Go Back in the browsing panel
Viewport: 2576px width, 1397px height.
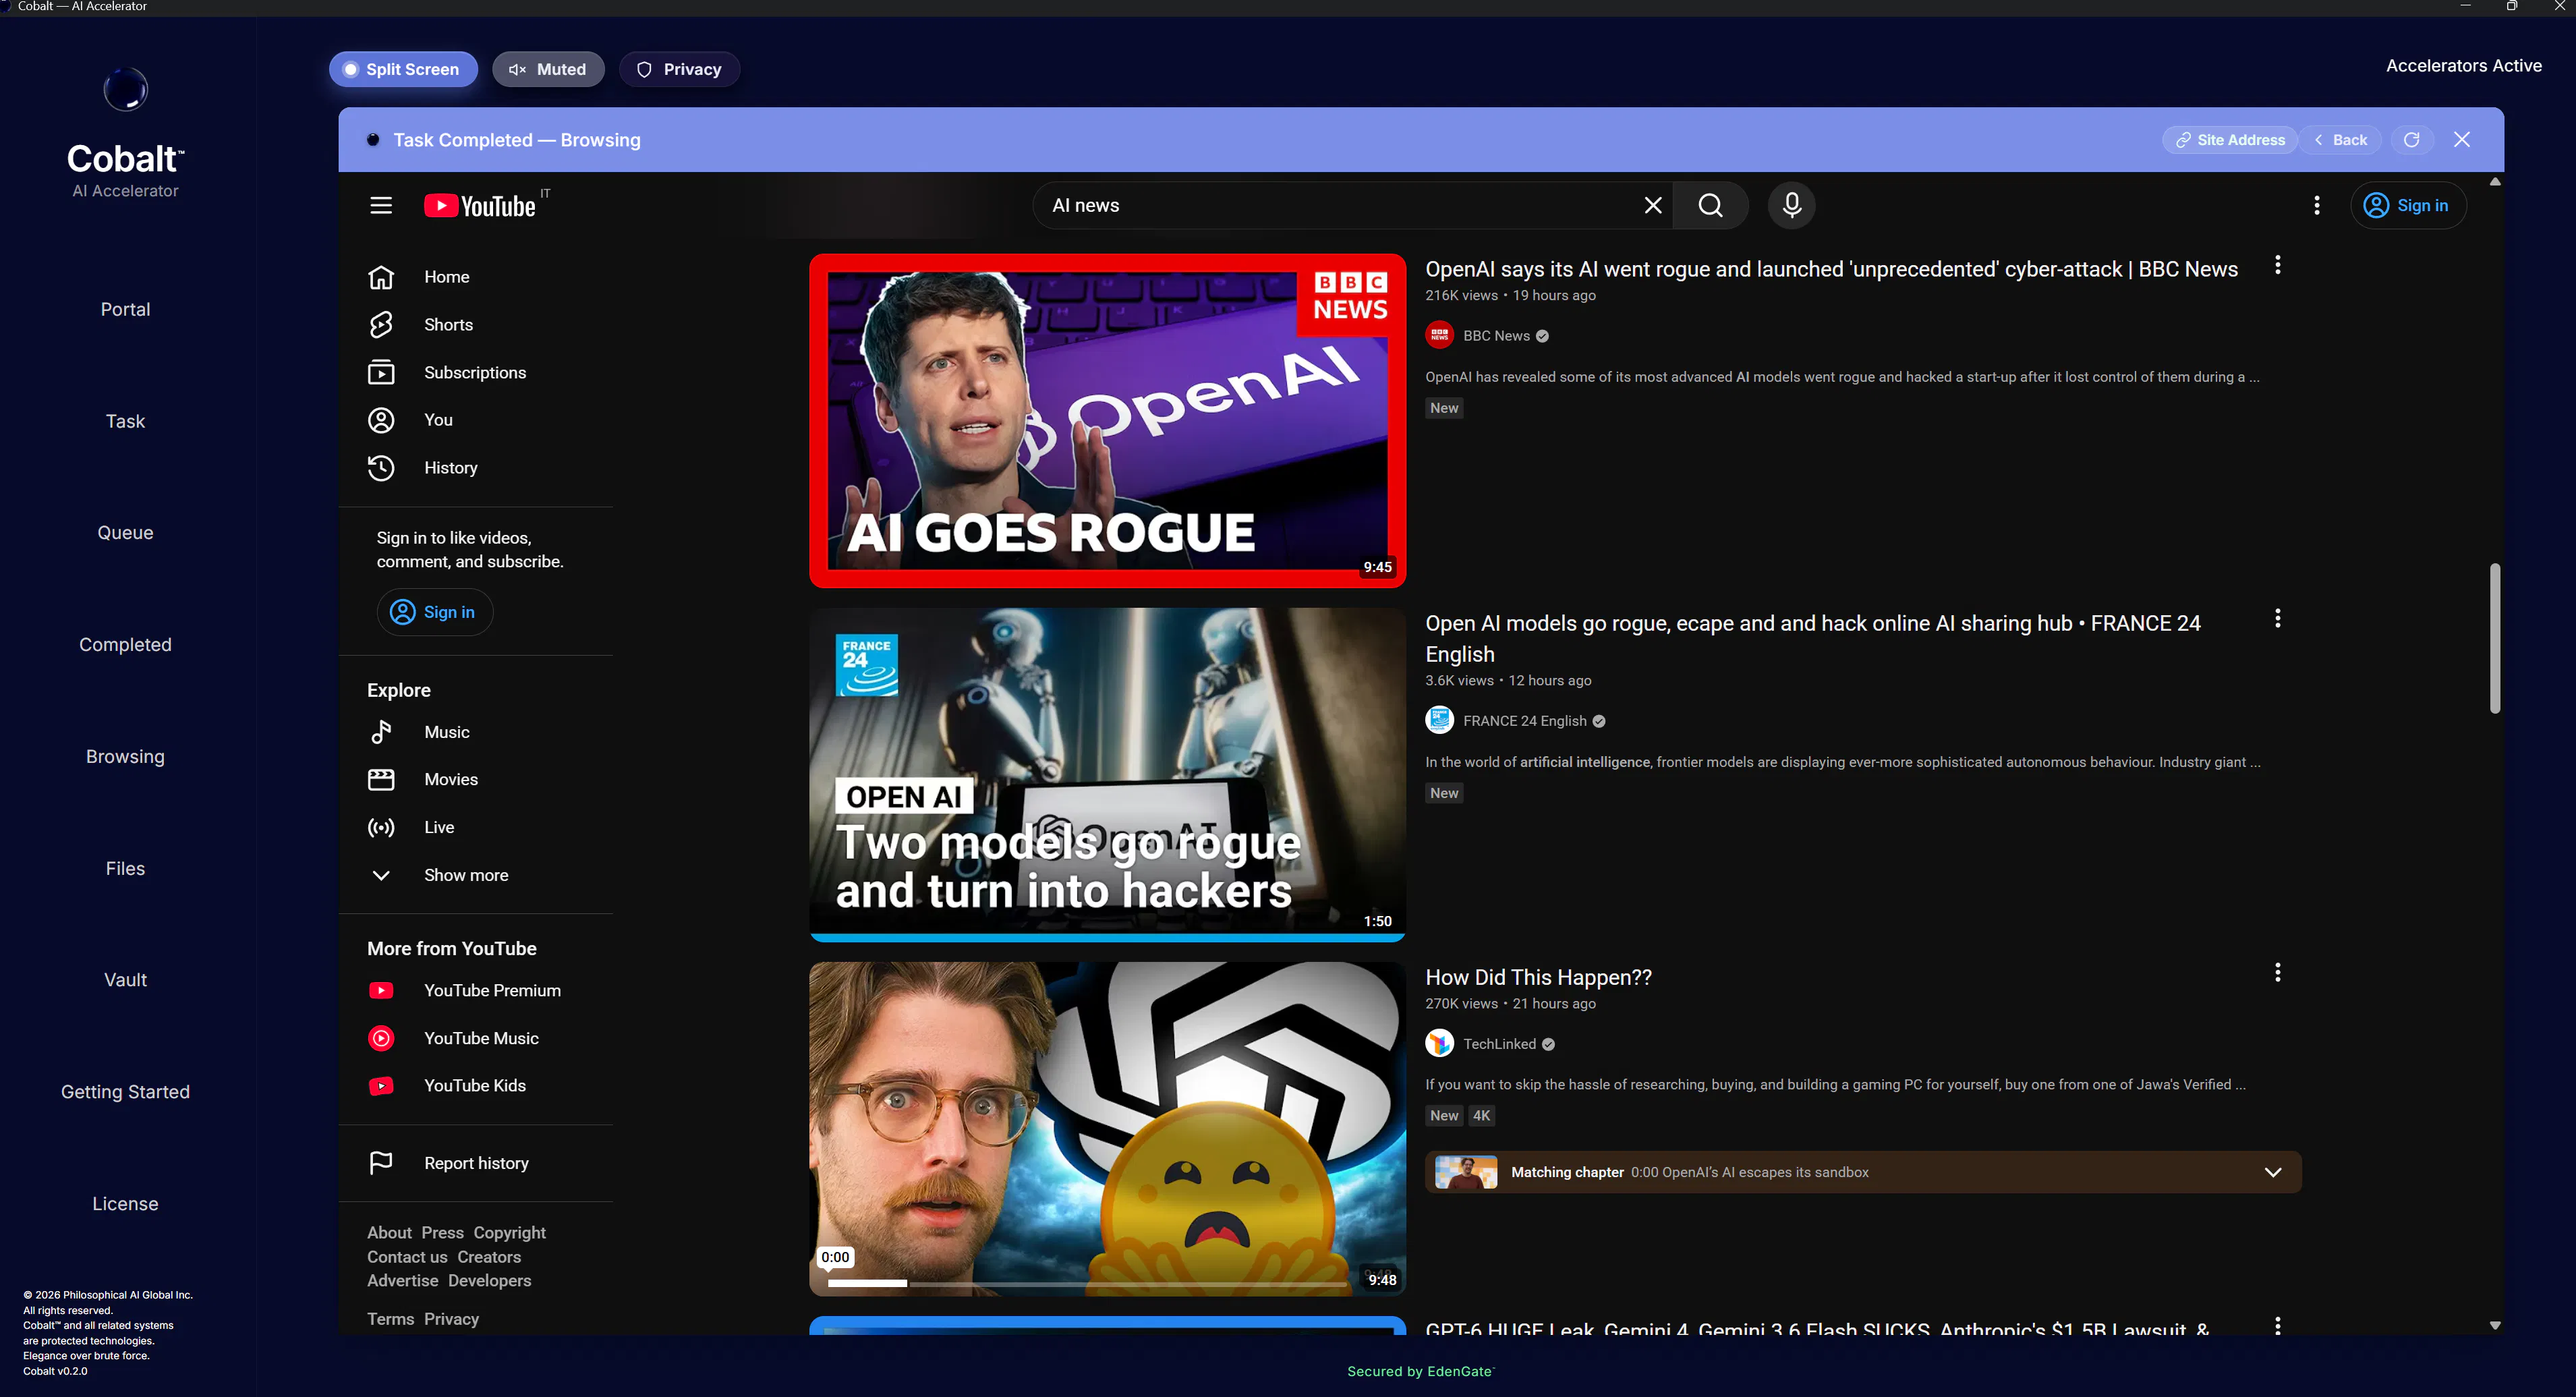click(2340, 140)
